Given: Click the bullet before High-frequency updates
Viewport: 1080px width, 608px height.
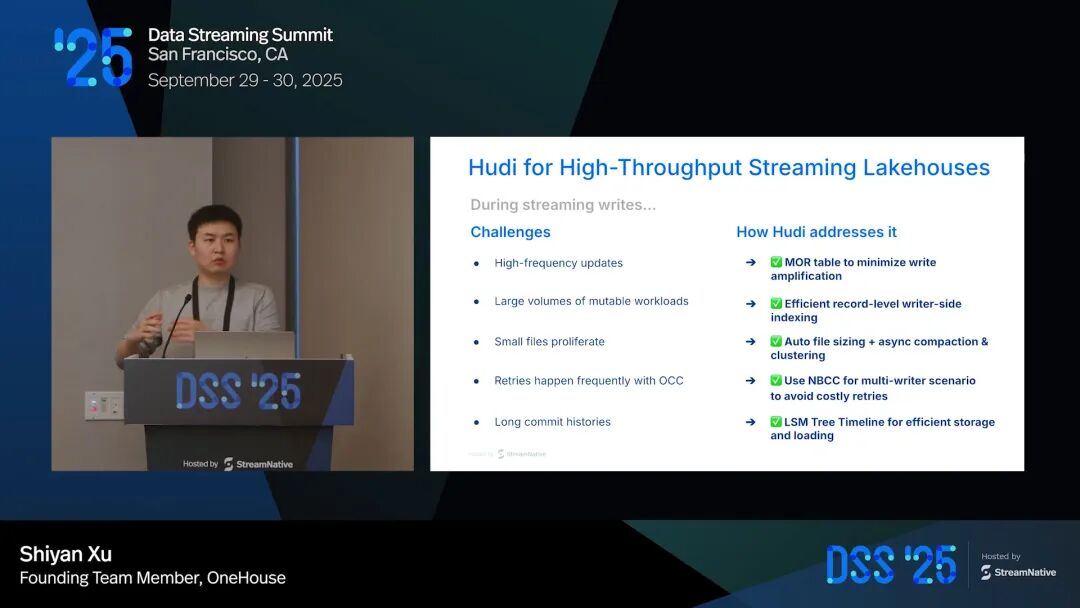Looking at the screenshot, I should (x=477, y=264).
